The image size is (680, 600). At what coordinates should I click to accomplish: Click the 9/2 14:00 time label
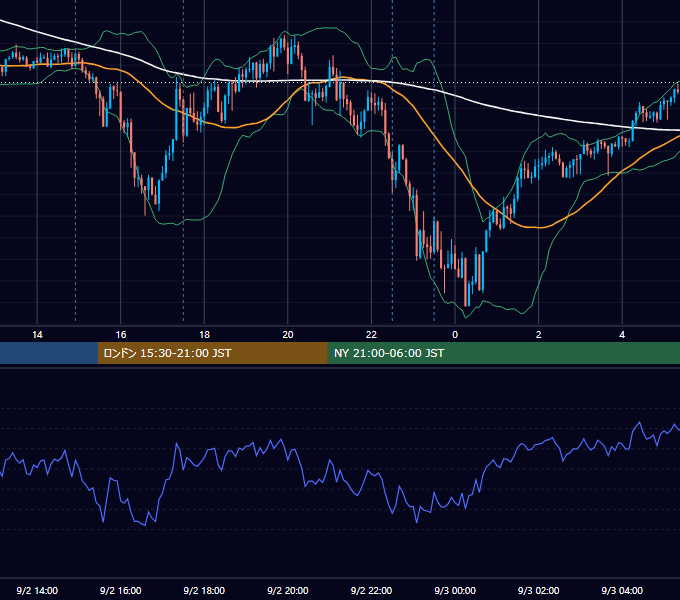pos(37,590)
